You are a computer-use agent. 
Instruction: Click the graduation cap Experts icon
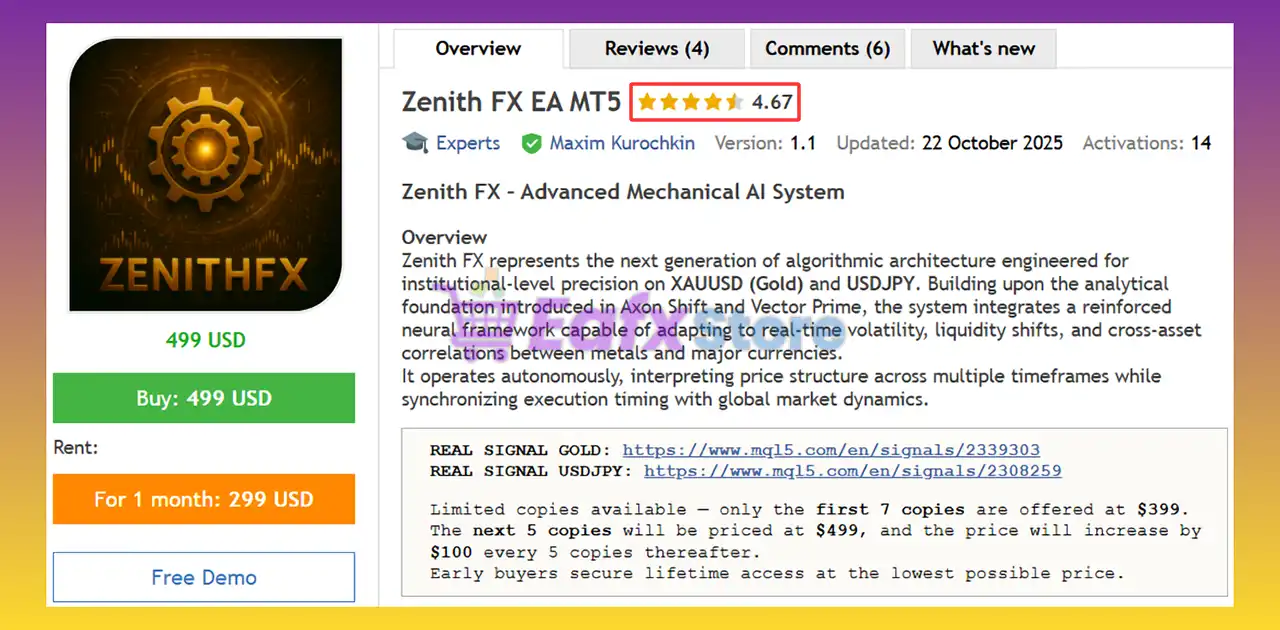[415, 143]
